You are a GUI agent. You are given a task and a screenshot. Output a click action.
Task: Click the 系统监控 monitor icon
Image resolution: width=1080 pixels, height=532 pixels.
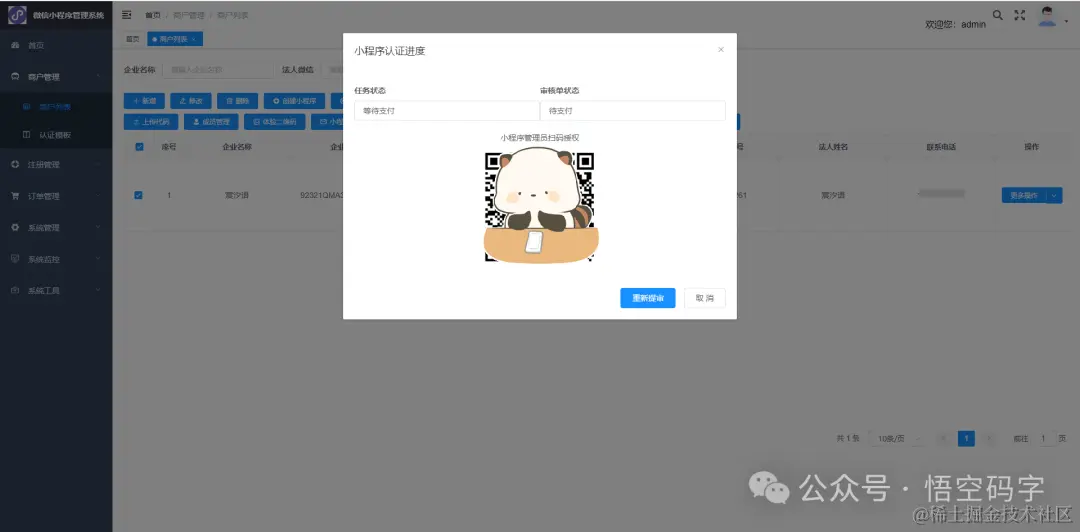pos(15,259)
